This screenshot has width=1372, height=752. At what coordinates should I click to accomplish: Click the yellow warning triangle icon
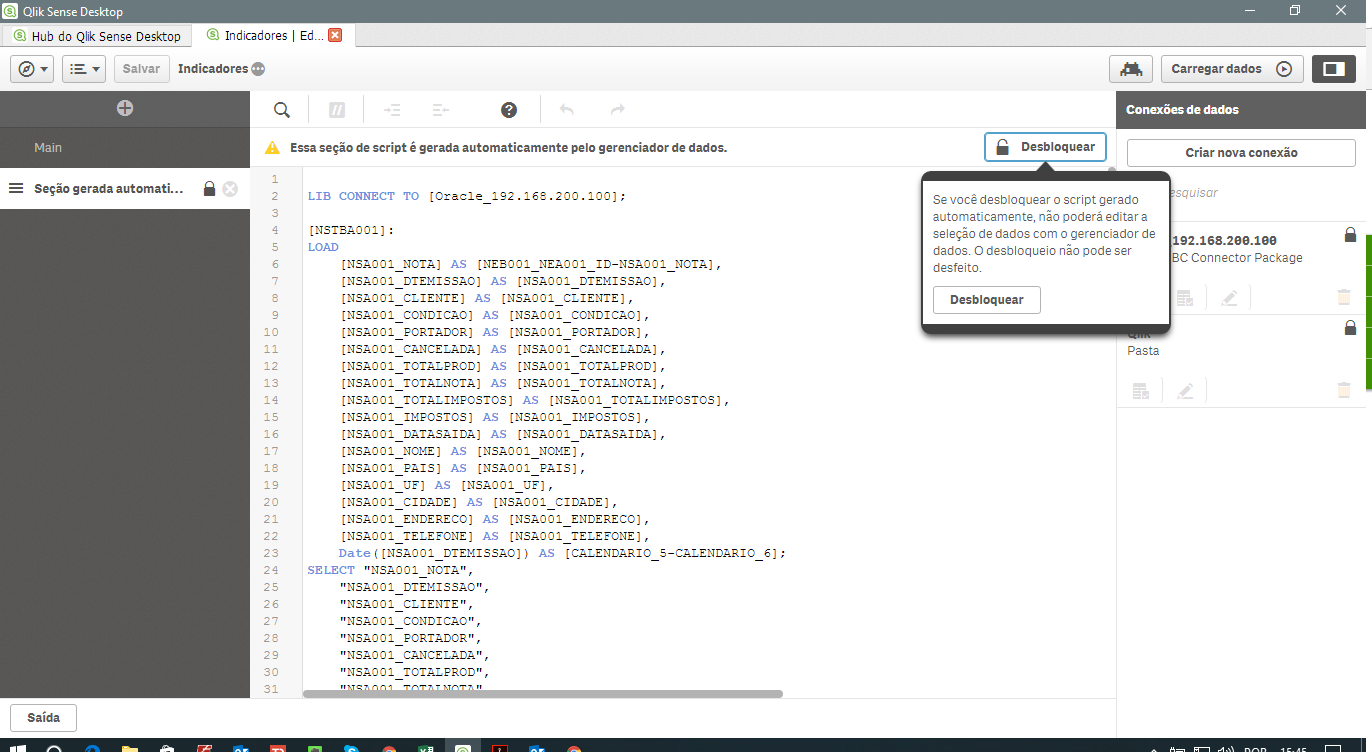272,147
